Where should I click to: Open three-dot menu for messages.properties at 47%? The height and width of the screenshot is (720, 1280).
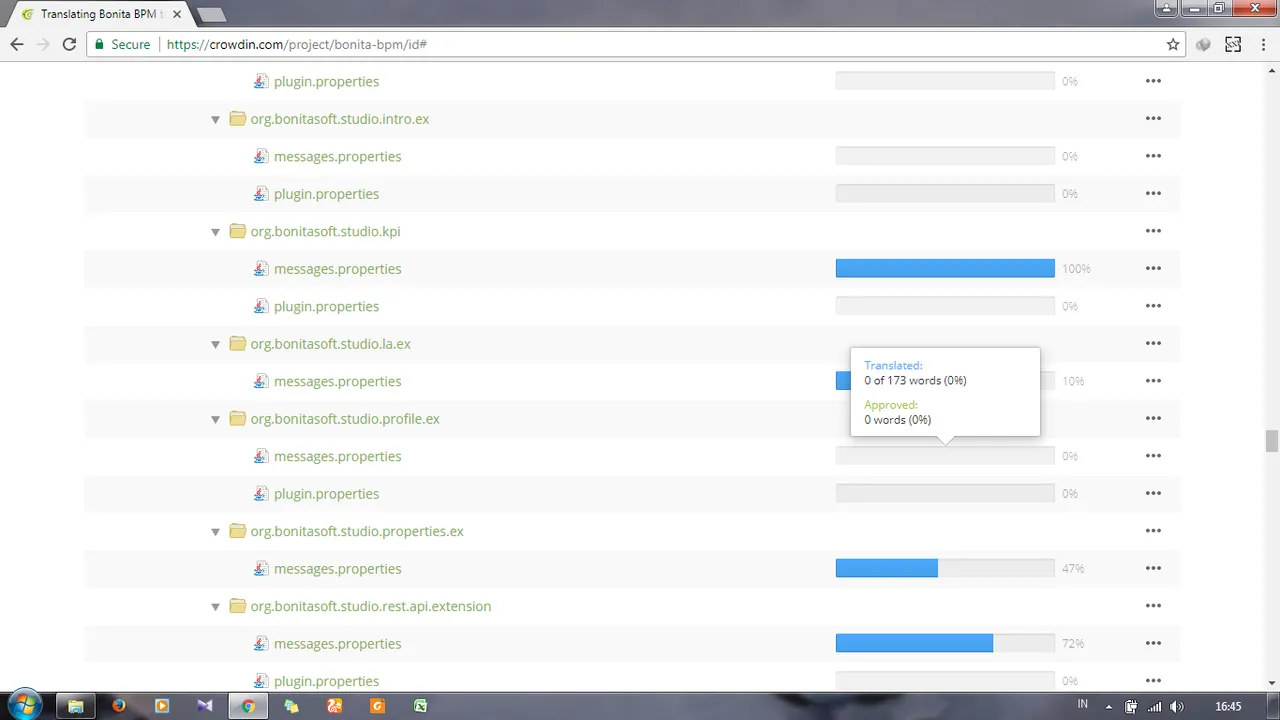(1153, 568)
